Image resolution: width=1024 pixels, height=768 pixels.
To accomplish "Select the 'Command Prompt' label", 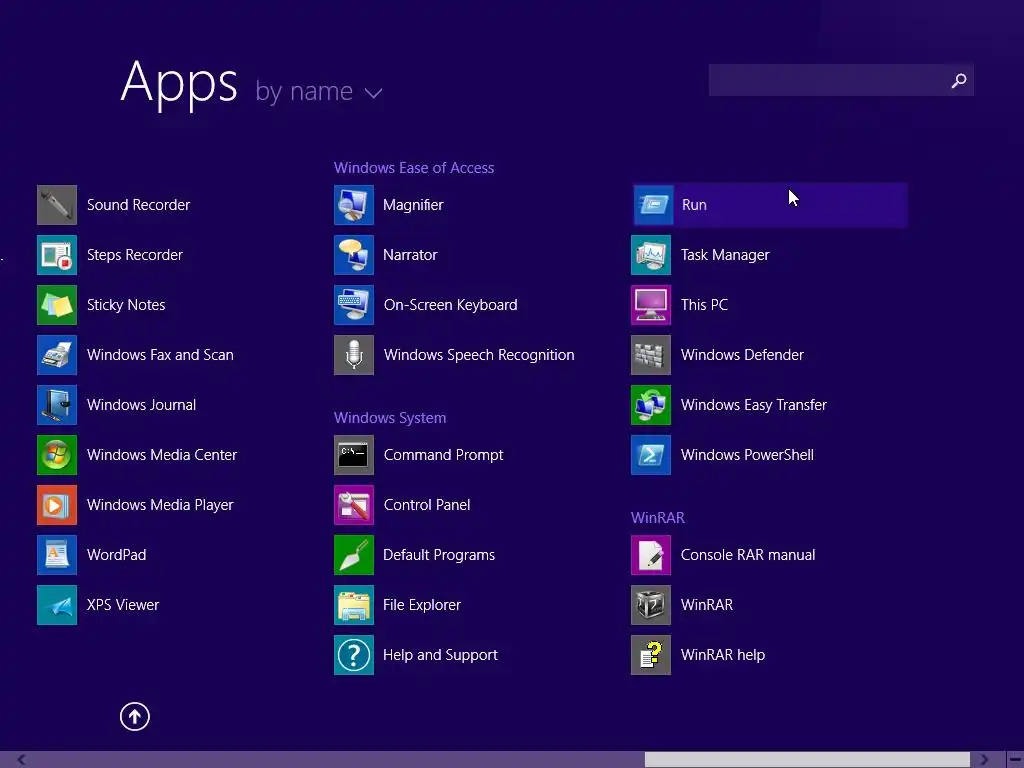I will pos(443,455).
